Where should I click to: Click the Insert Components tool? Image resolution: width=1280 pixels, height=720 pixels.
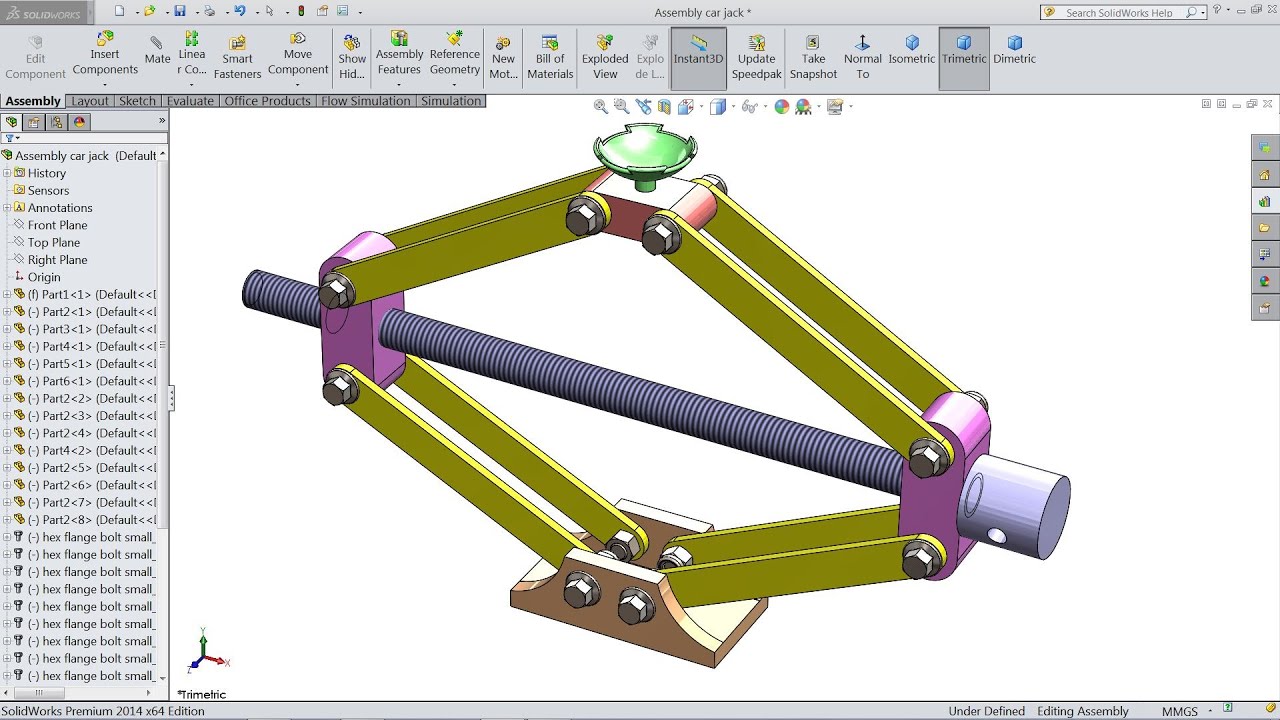105,54
